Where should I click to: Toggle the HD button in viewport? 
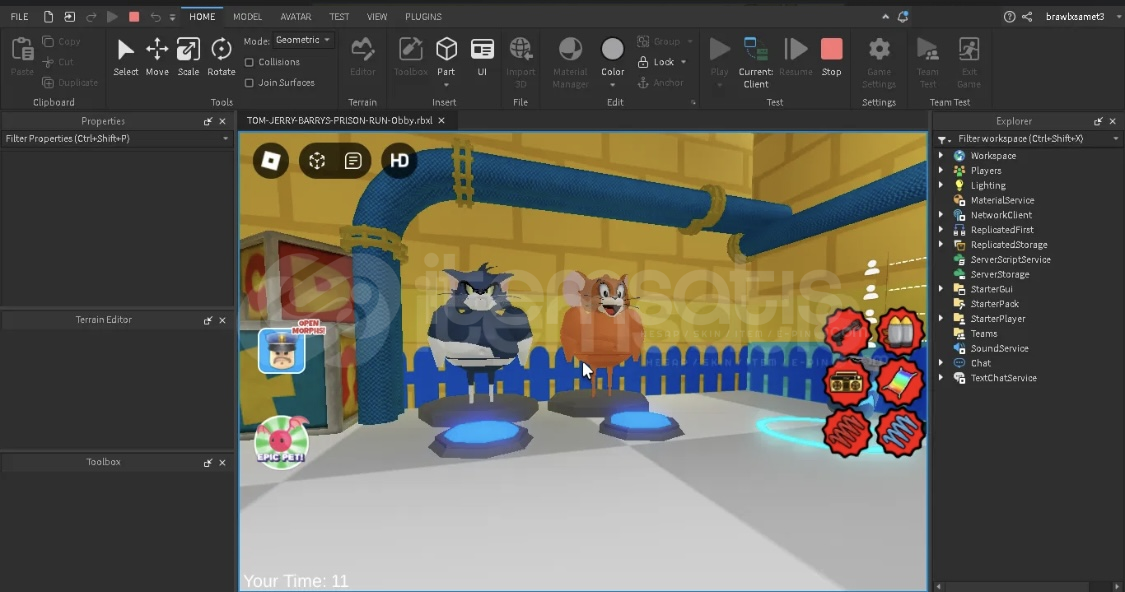click(399, 161)
